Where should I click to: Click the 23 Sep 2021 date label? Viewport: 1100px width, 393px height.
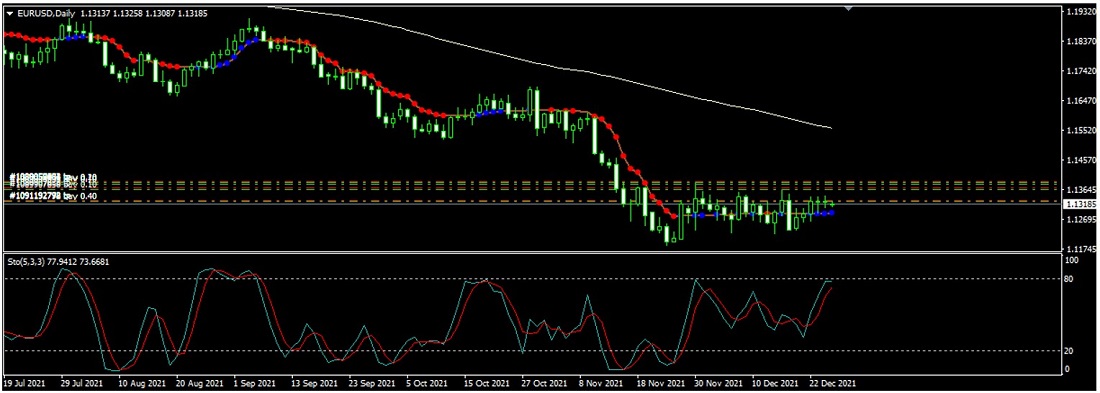coord(371,384)
